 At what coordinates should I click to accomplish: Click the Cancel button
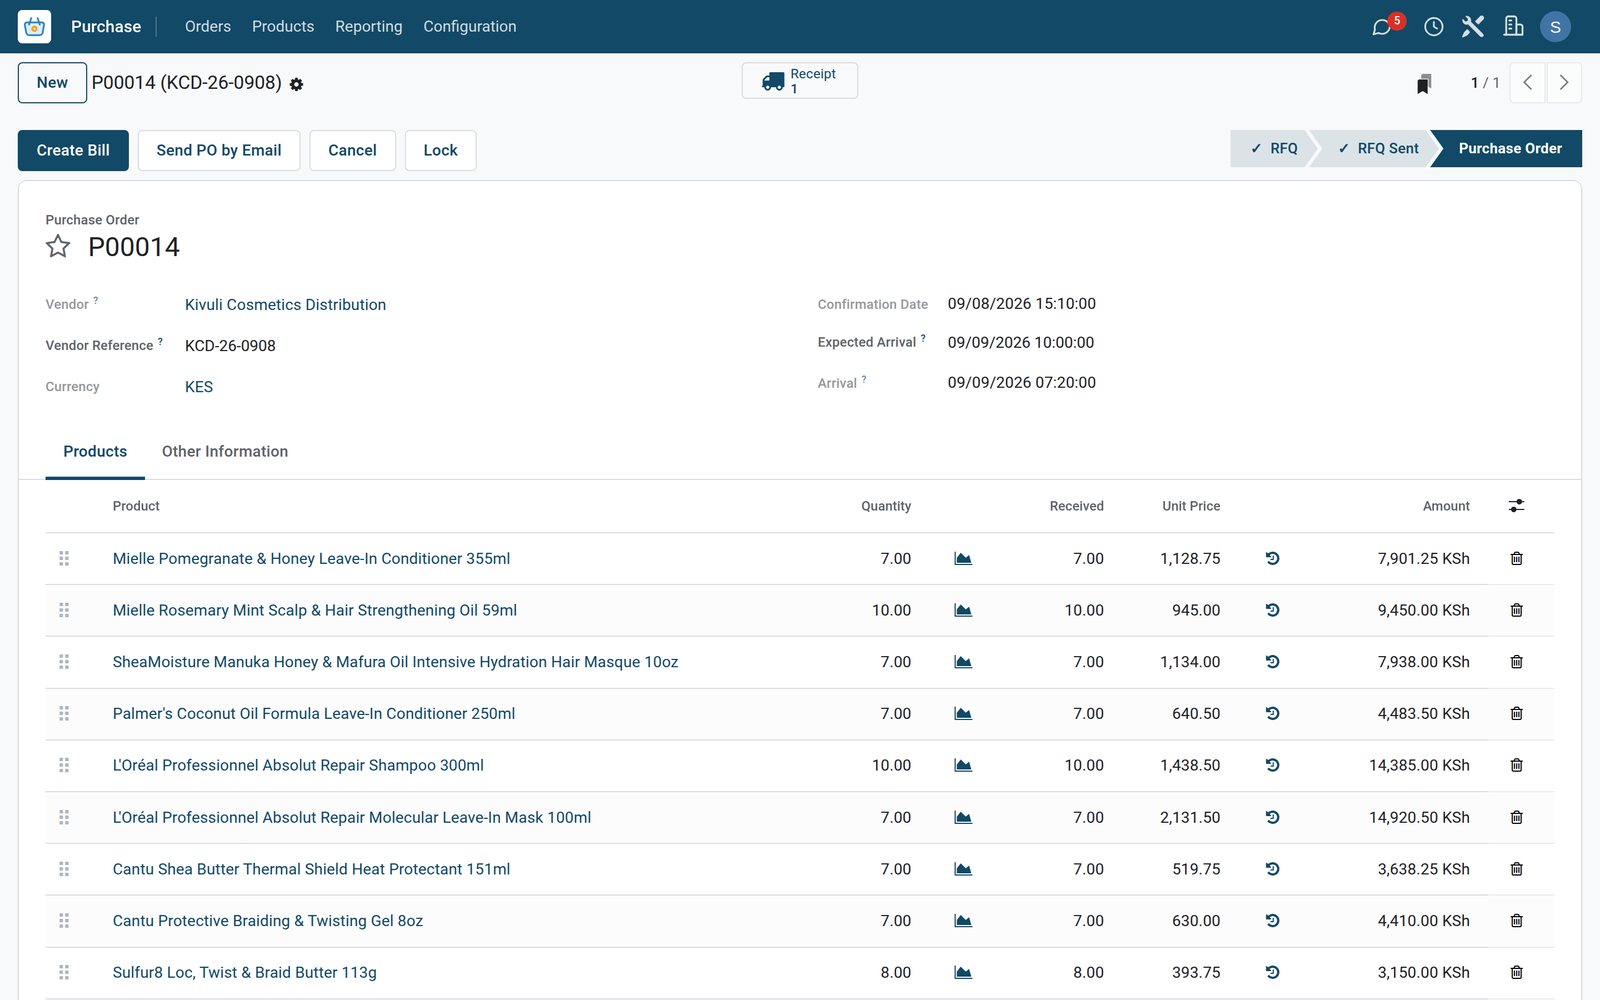[x=352, y=150]
